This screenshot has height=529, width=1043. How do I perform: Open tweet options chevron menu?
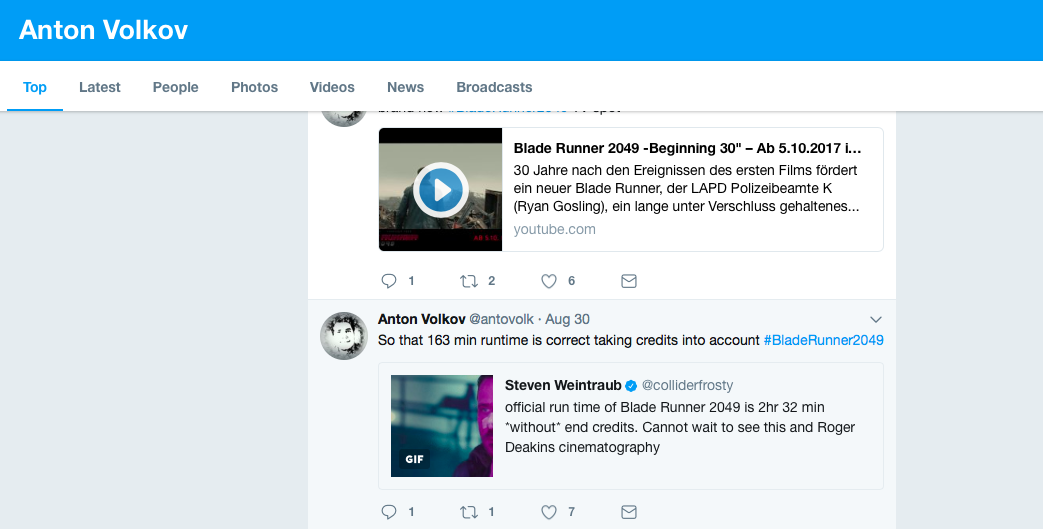877,319
